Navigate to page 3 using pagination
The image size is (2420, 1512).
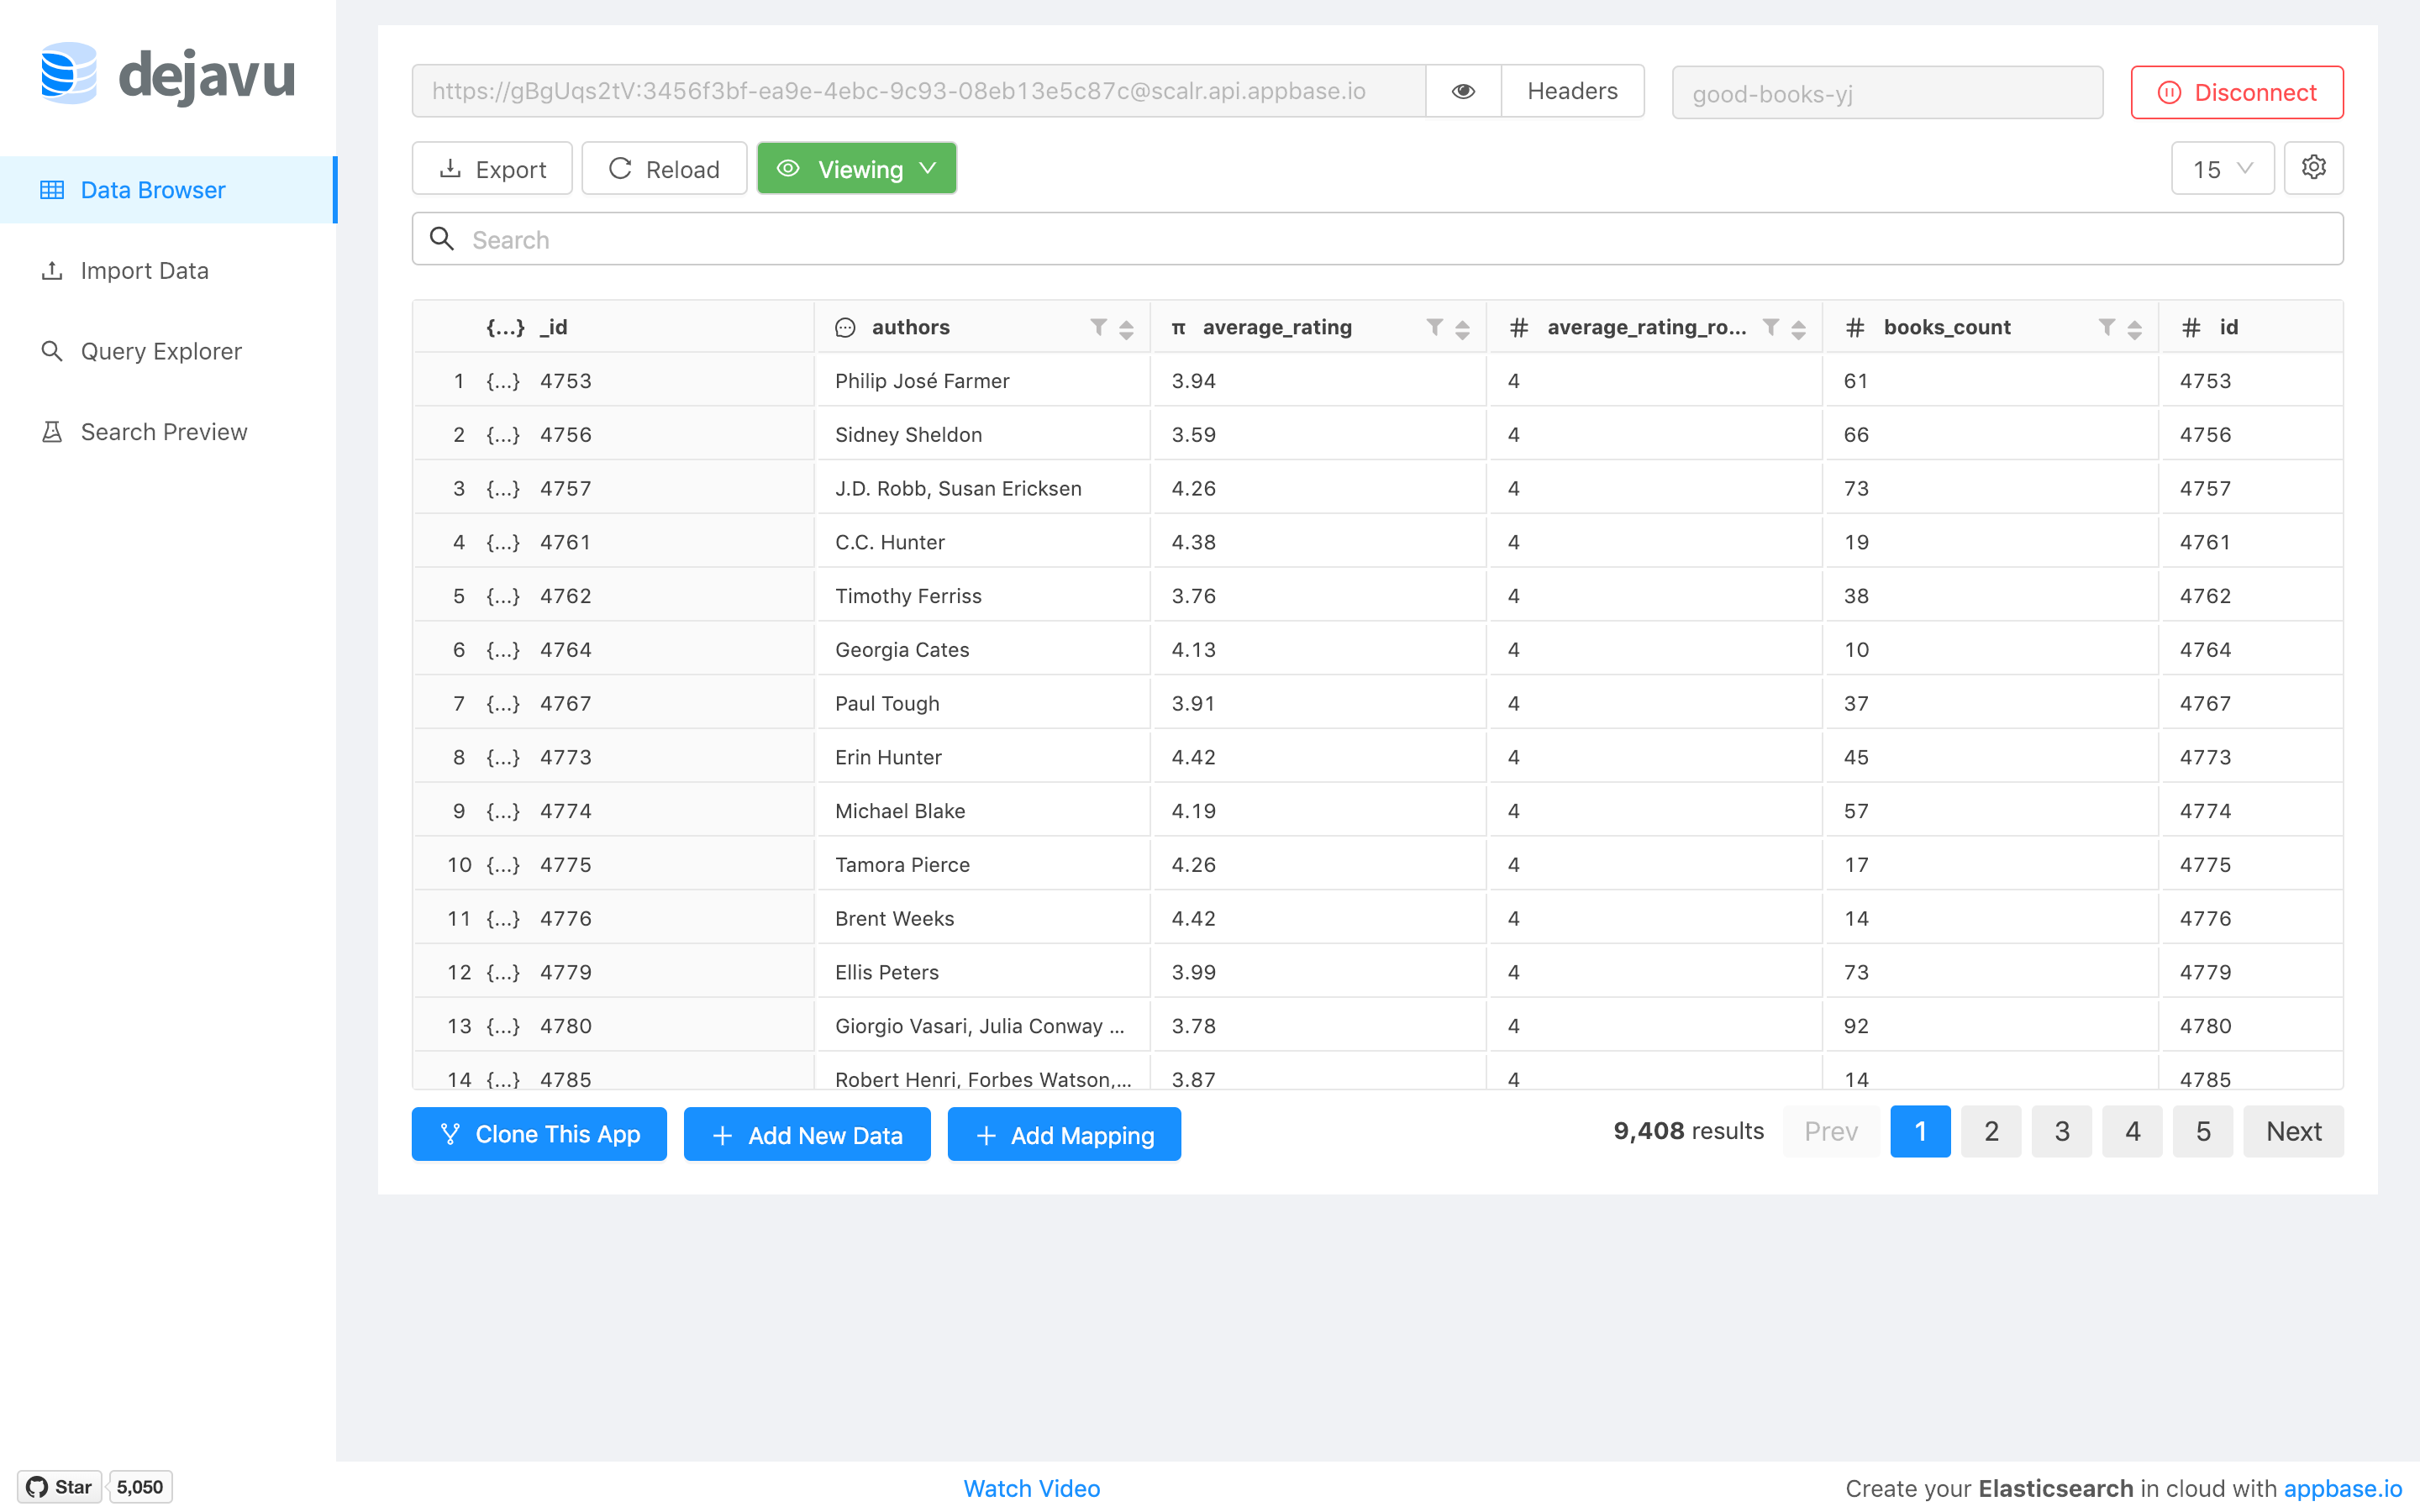(x=2061, y=1132)
